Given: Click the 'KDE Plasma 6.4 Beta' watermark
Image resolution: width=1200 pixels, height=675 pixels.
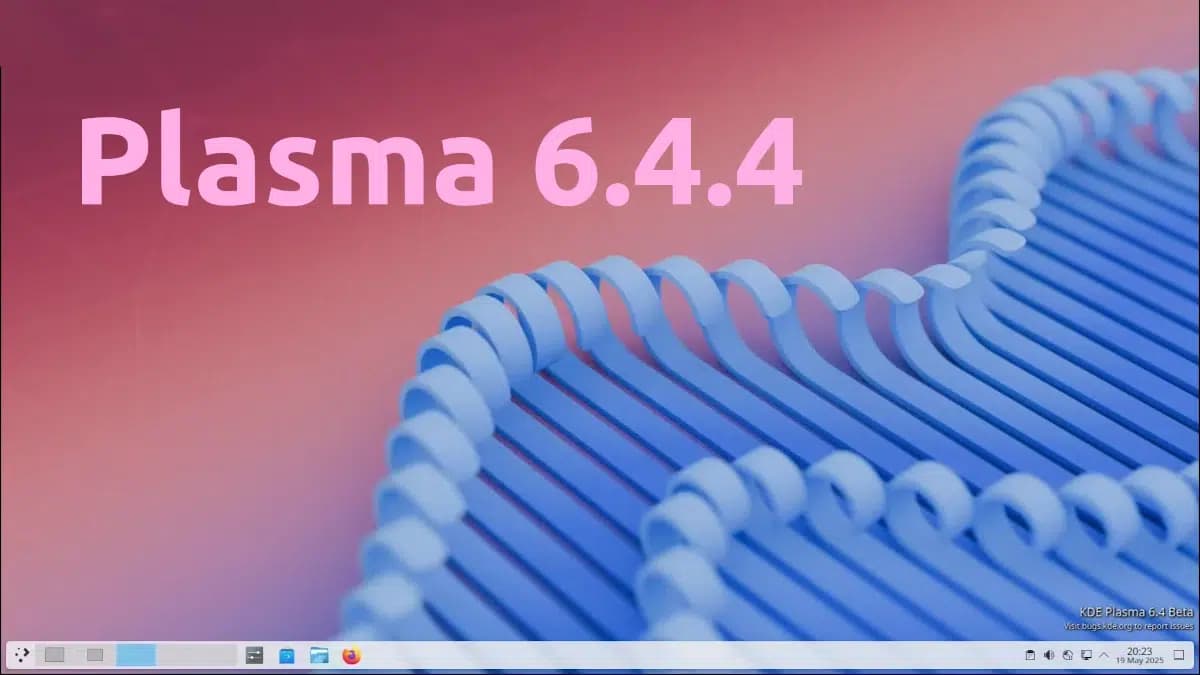Looking at the screenshot, I should click(x=1136, y=611).
